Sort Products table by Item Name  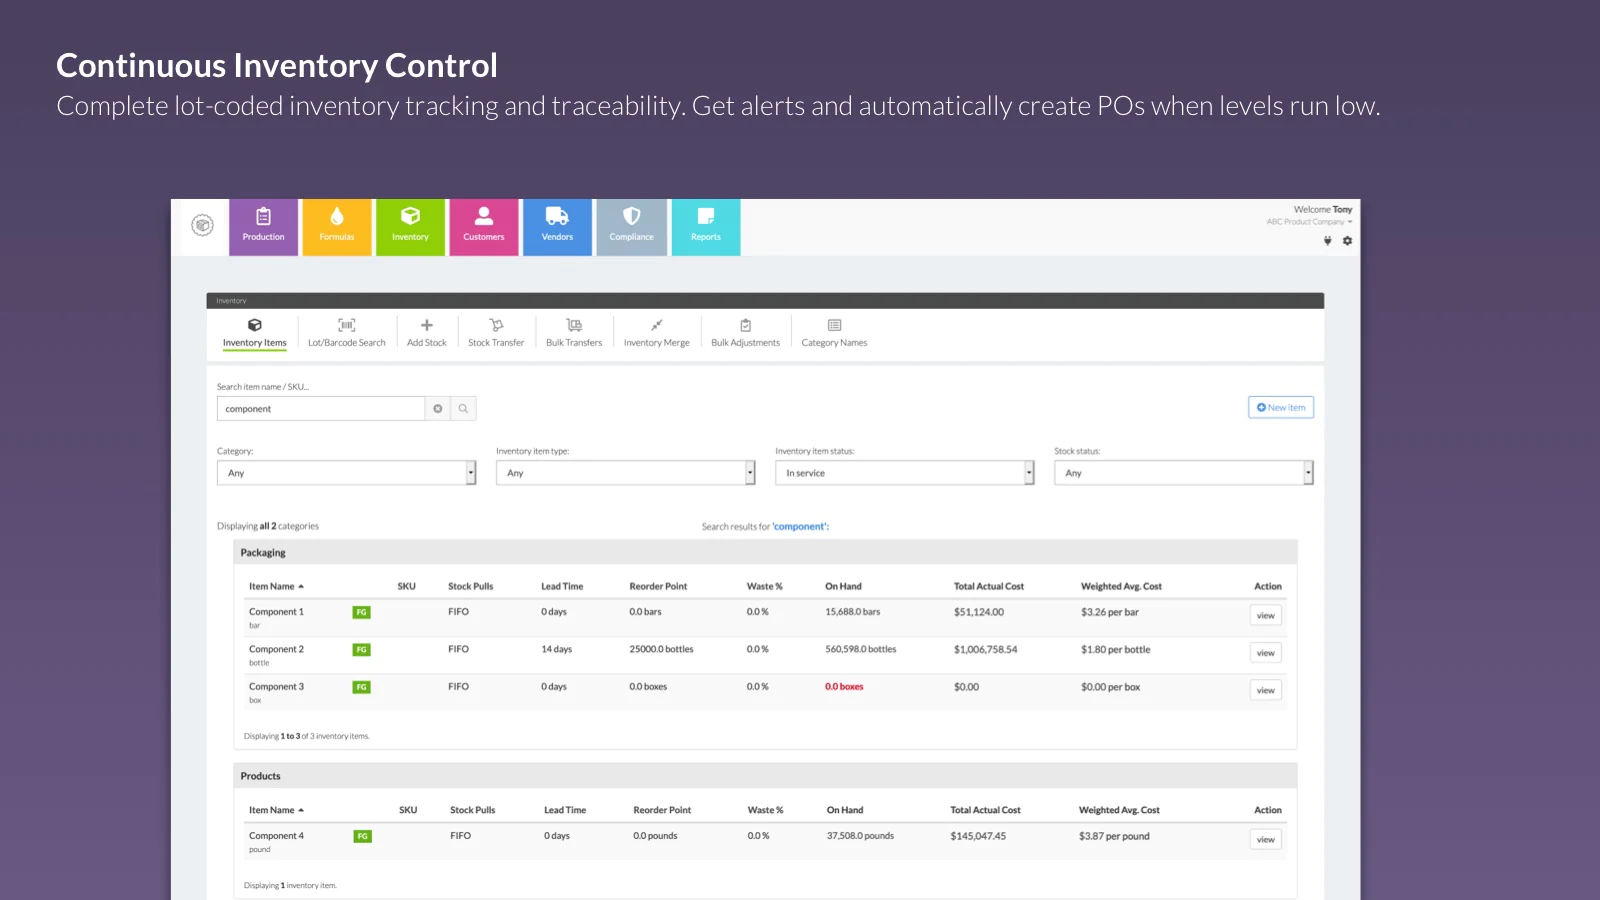coord(276,811)
